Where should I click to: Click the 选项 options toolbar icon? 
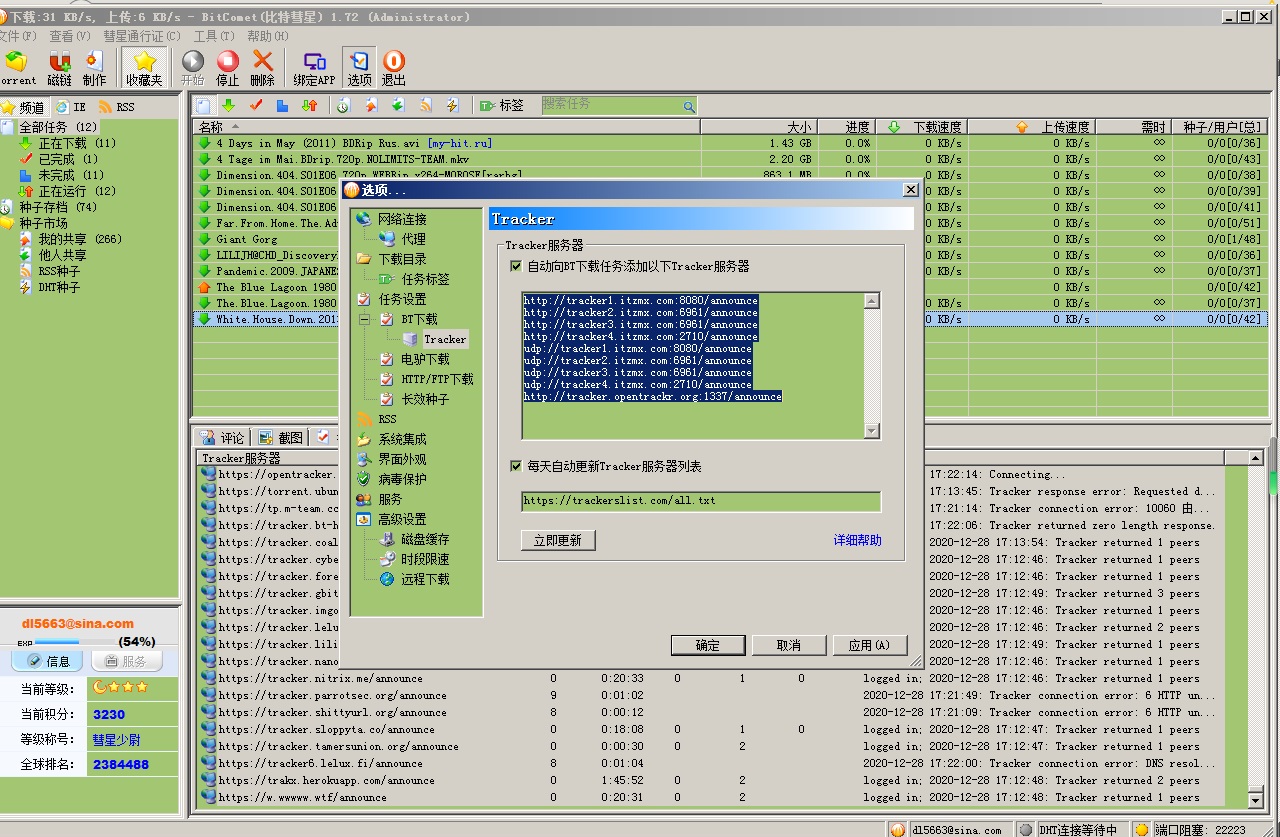coord(359,68)
